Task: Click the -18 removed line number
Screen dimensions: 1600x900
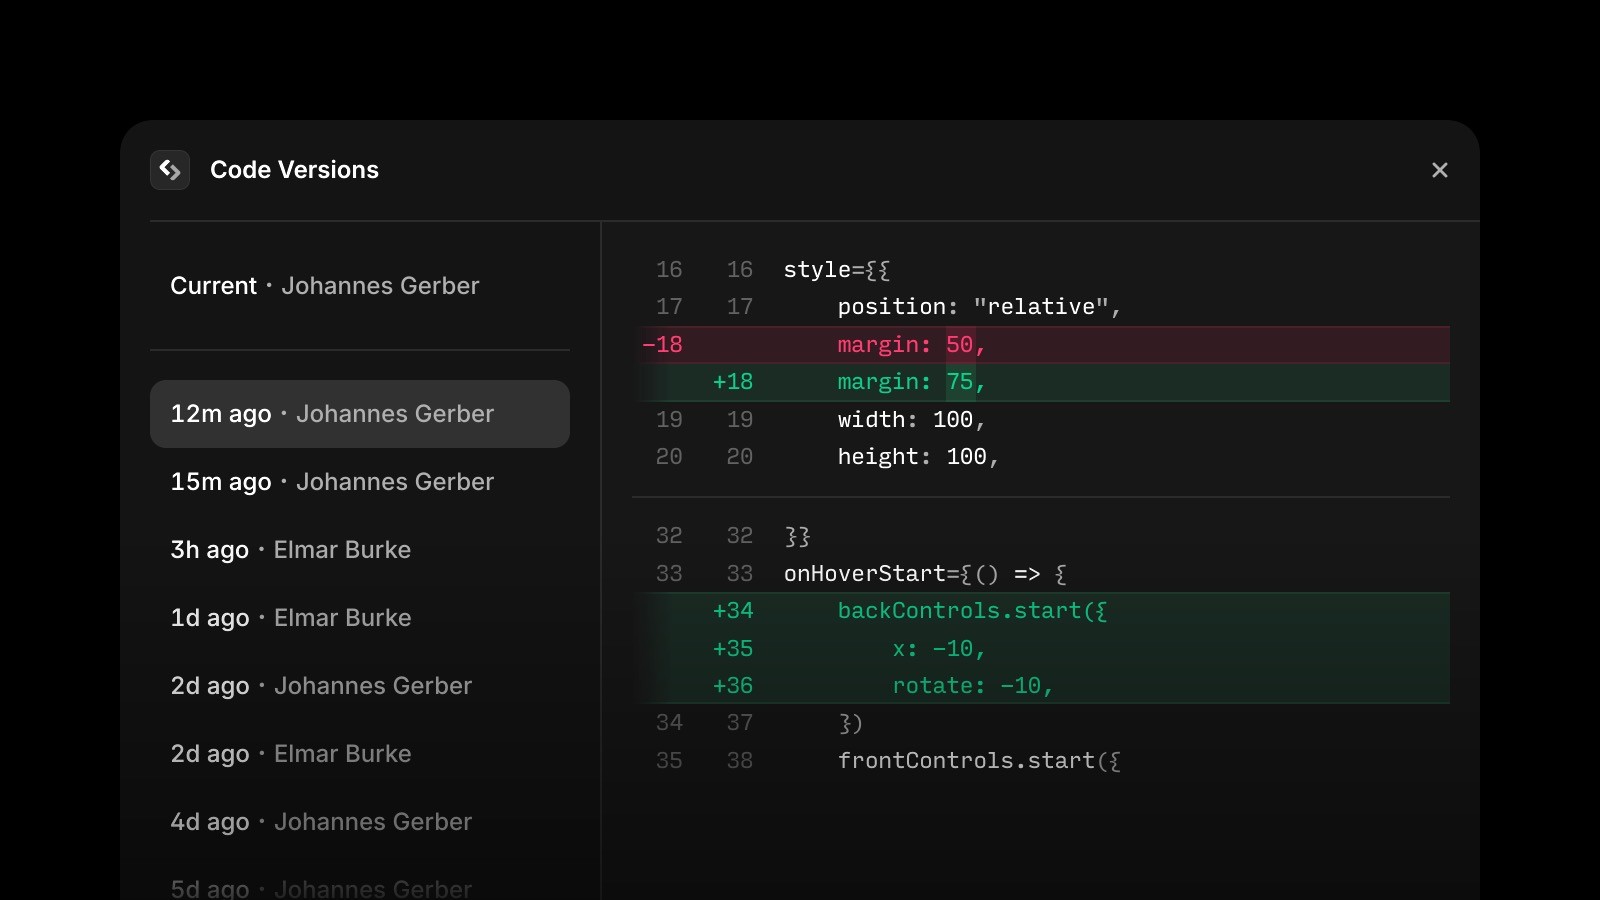Action: pyautogui.click(x=662, y=345)
